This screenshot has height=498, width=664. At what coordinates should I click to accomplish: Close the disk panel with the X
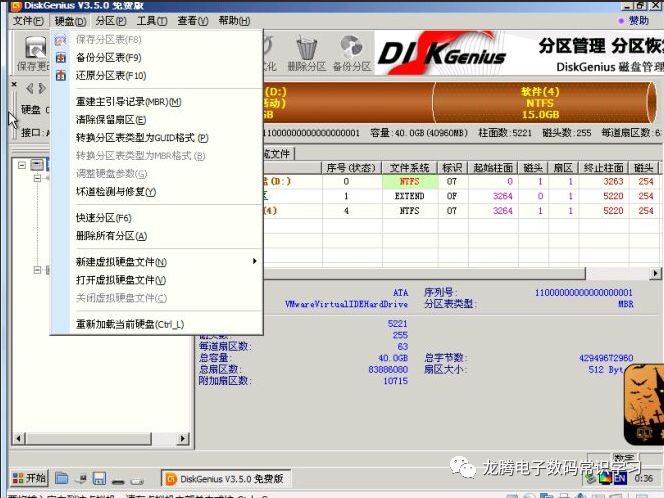click(14, 84)
